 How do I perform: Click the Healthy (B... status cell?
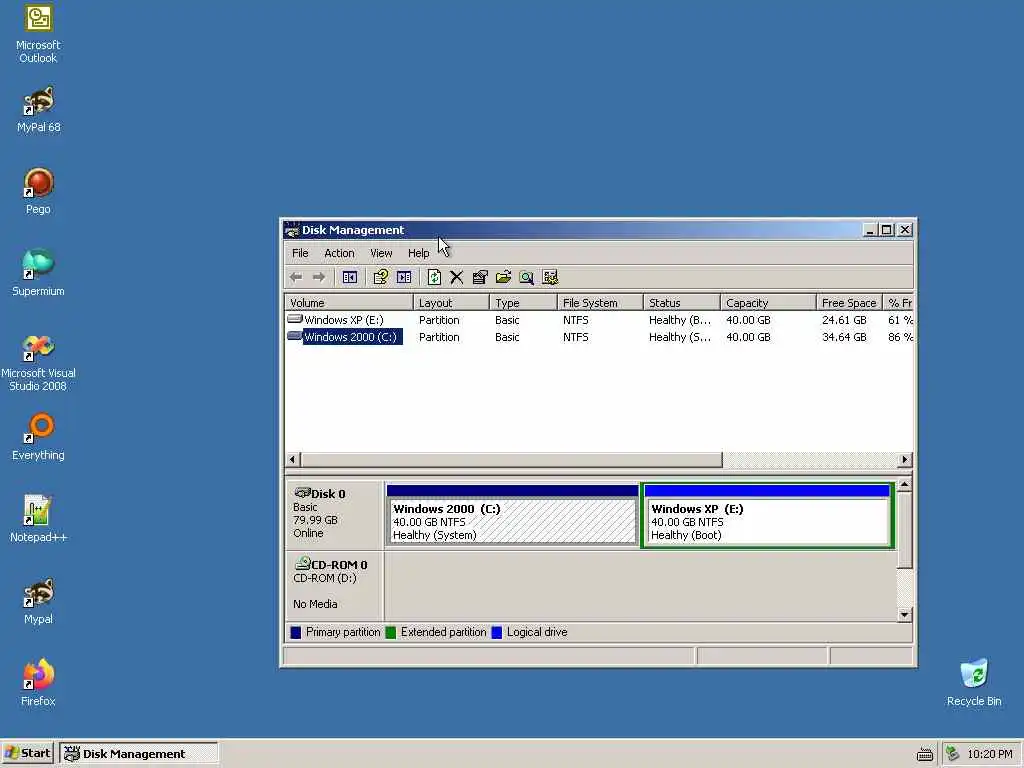click(679, 320)
